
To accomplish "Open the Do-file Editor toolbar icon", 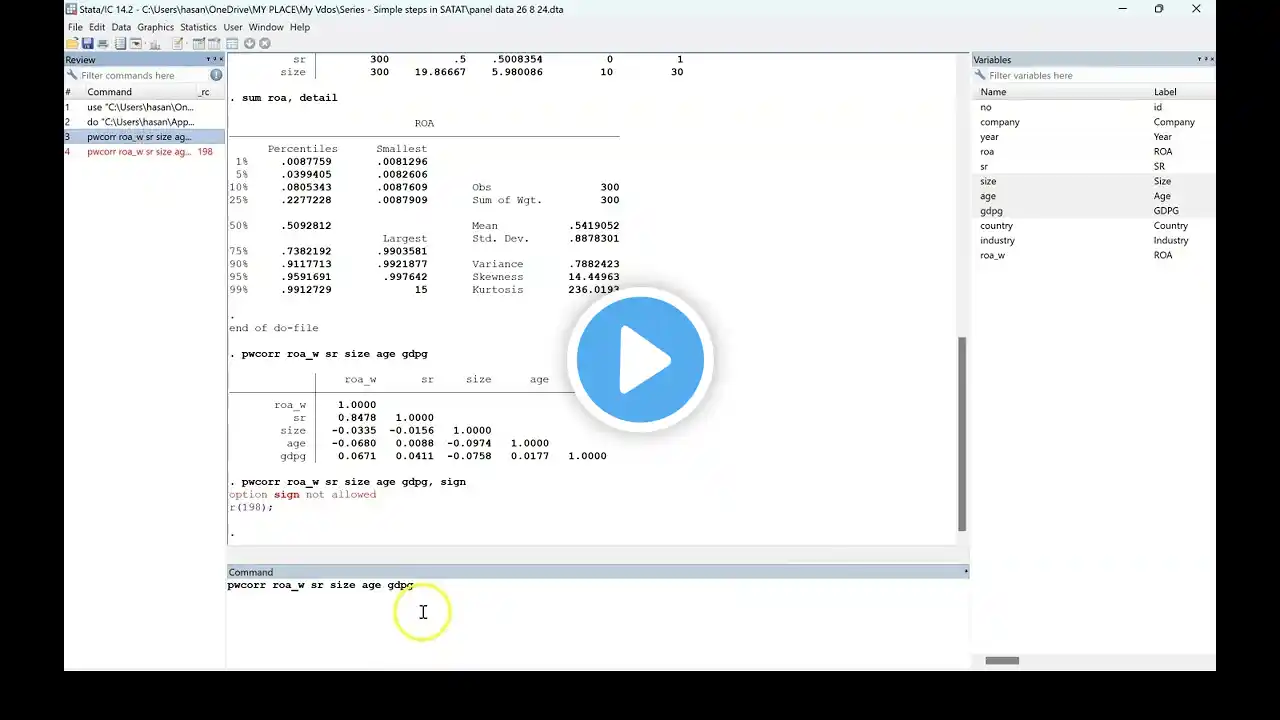I will click(178, 43).
